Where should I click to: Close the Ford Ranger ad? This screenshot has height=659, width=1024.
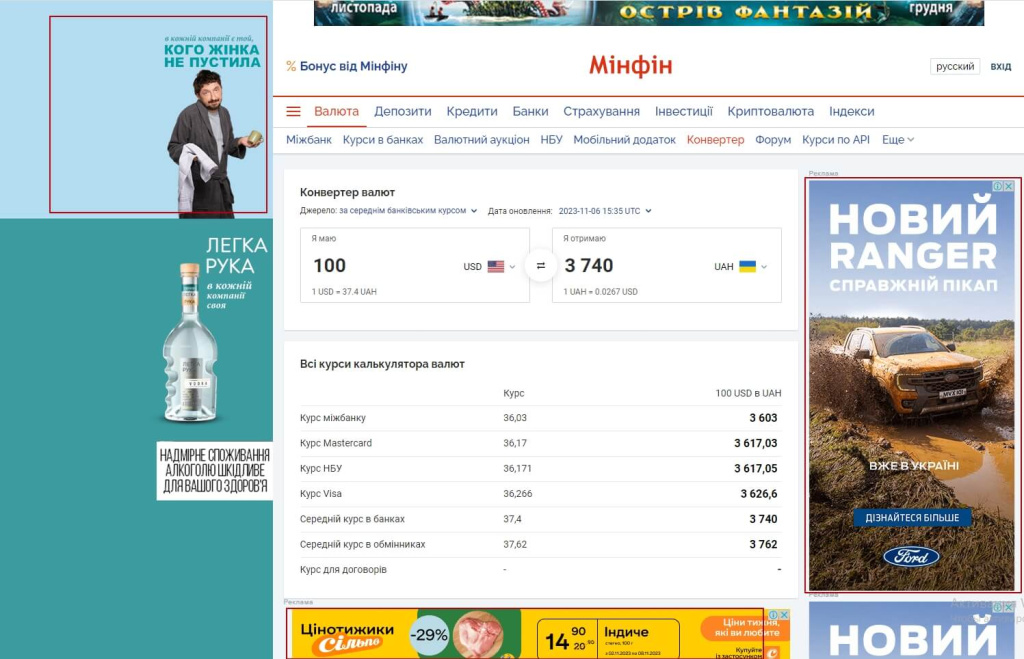coord(1009,186)
